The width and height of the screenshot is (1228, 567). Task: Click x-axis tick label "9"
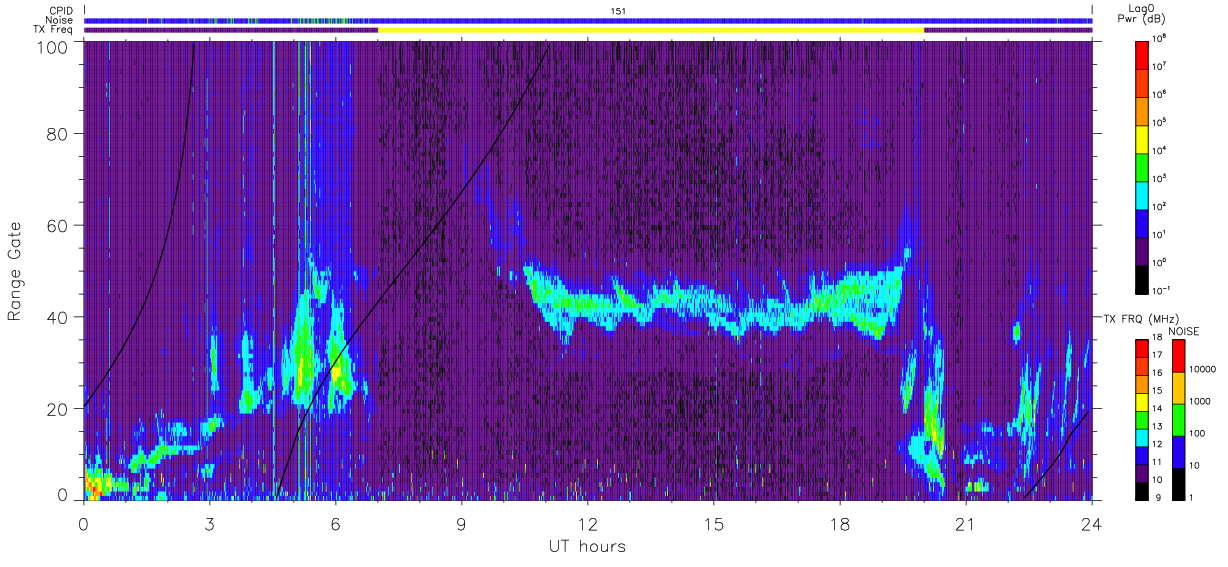pyautogui.click(x=461, y=524)
